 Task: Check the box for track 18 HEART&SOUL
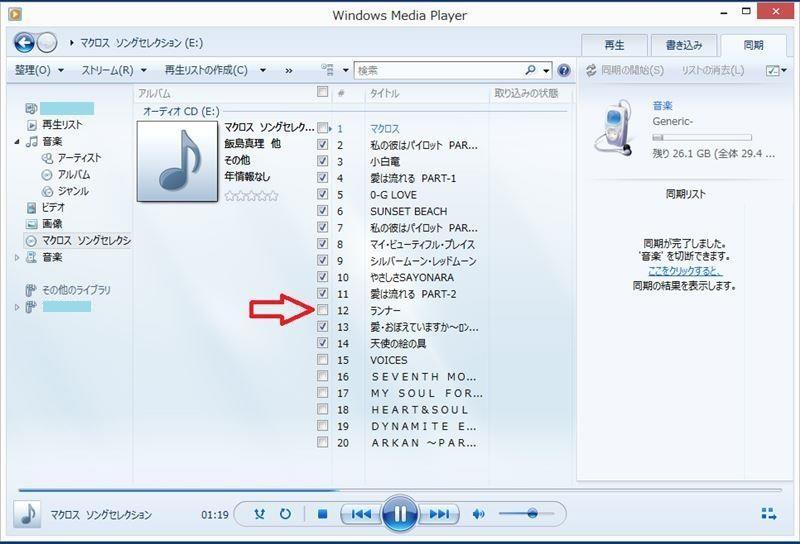322,409
